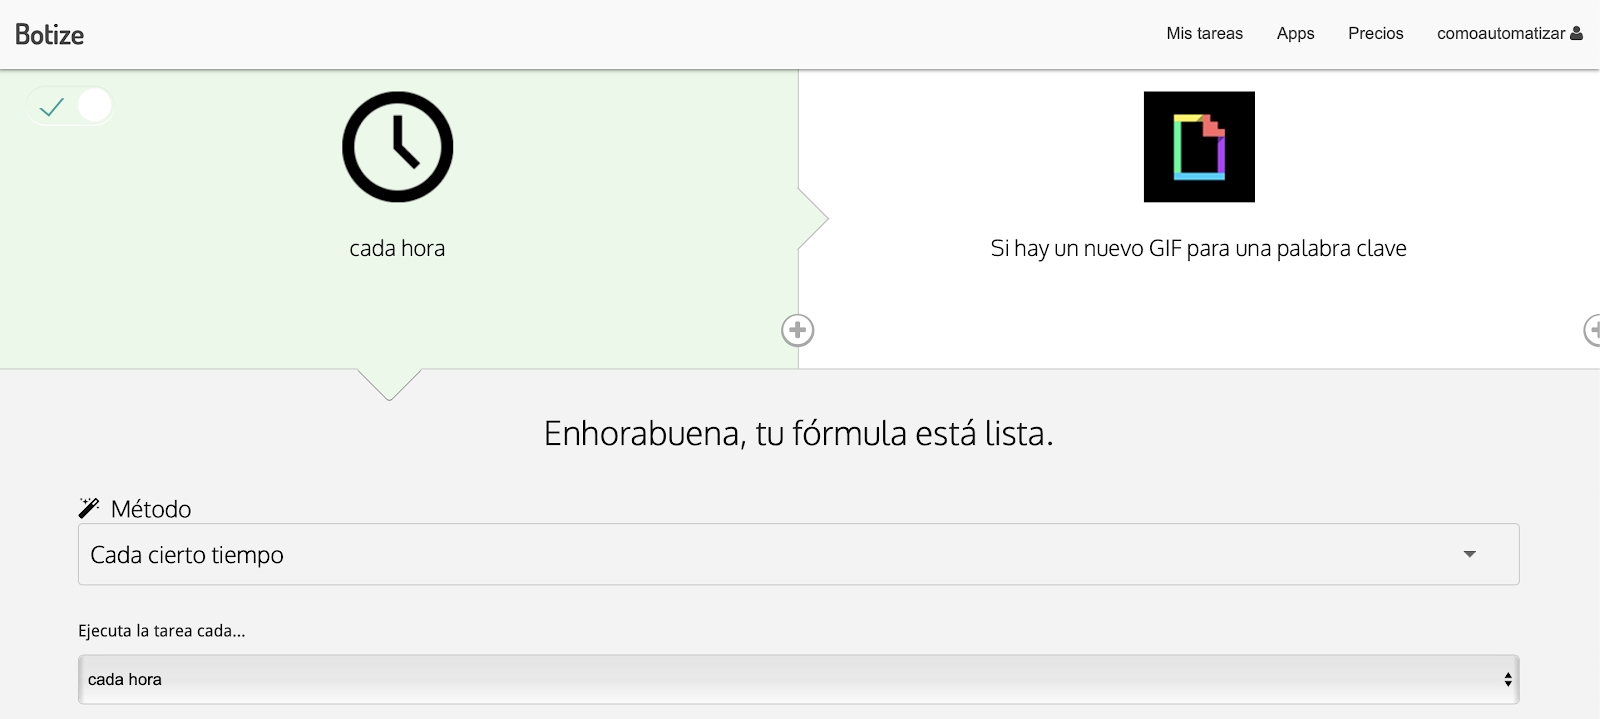Click the Botize logo

(x=50, y=34)
